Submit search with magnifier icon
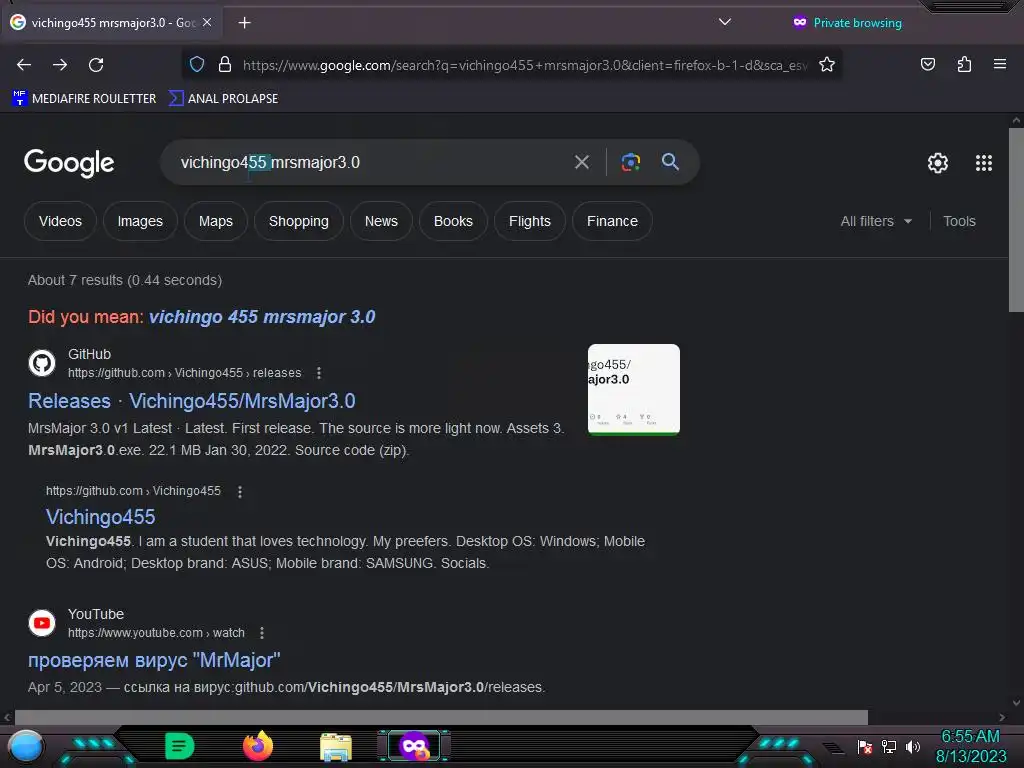This screenshot has width=1024, height=768. (x=670, y=161)
